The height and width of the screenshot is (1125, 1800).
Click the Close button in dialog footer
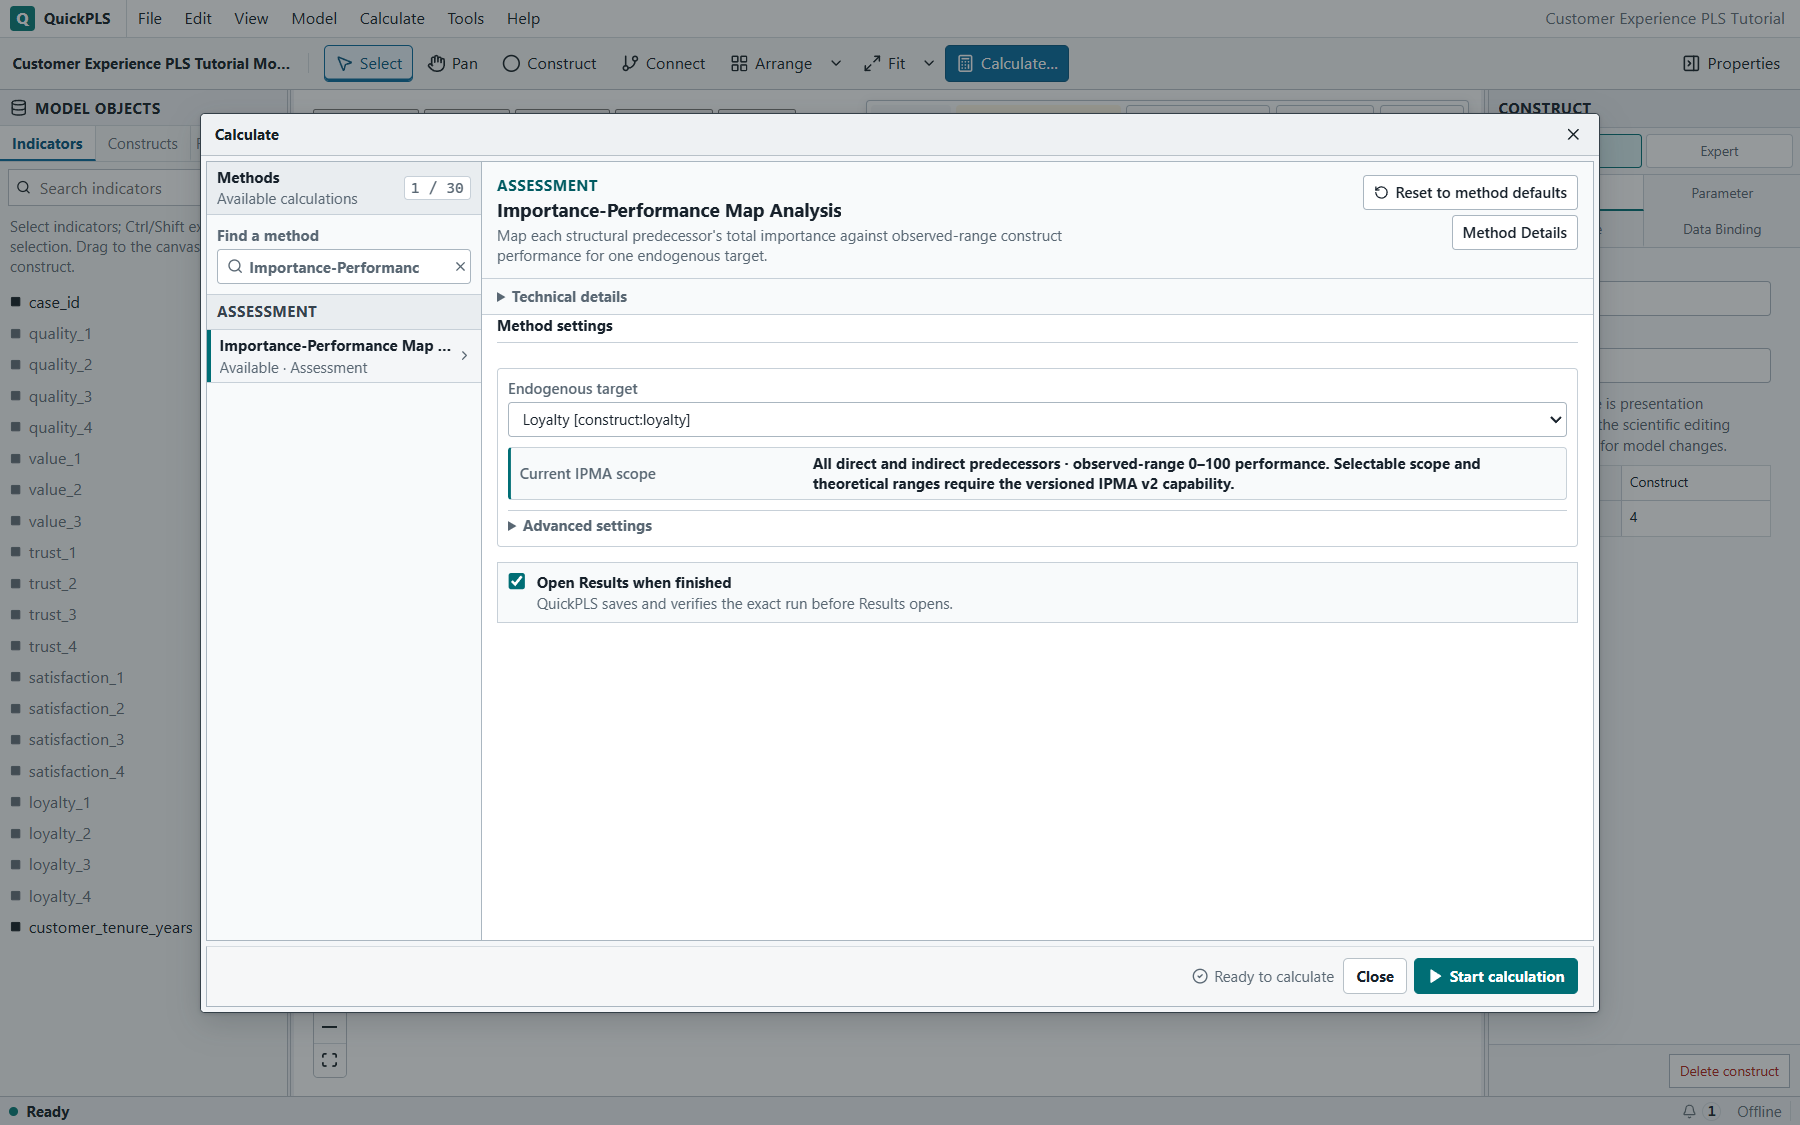tap(1375, 976)
